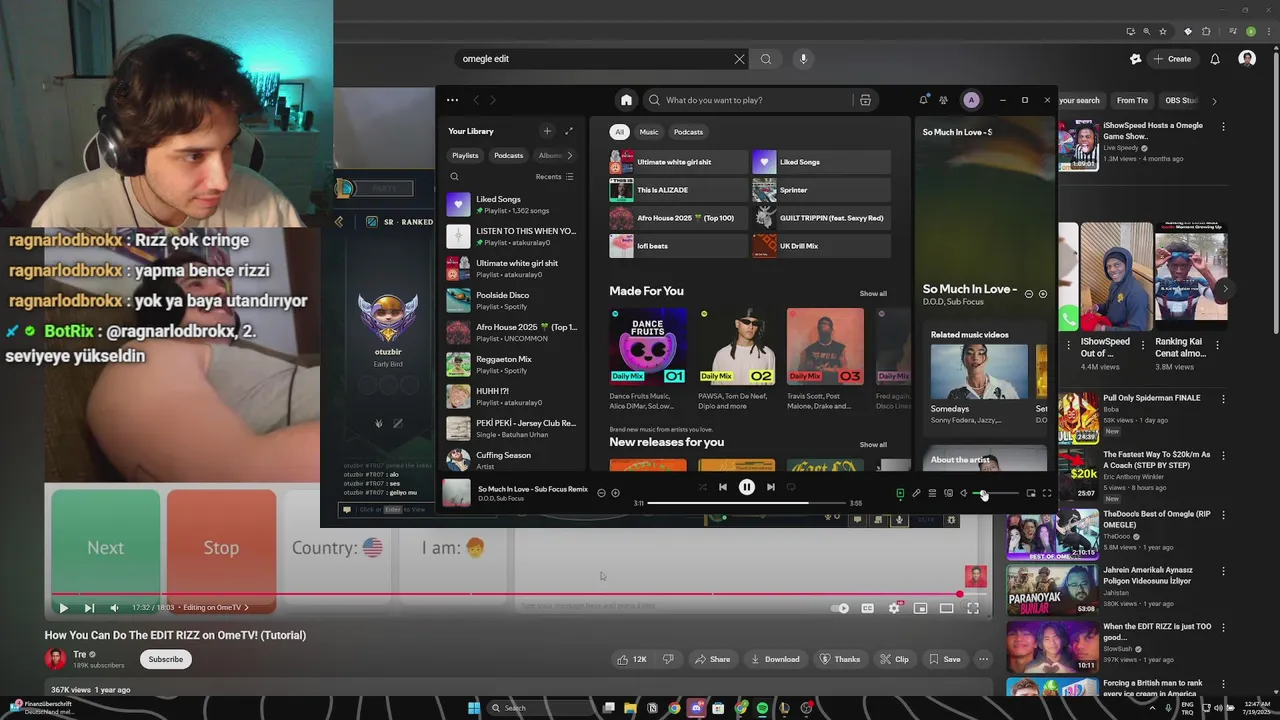Create a new playlist with plus icon
Image resolution: width=1280 pixels, height=720 pixels.
click(x=547, y=131)
